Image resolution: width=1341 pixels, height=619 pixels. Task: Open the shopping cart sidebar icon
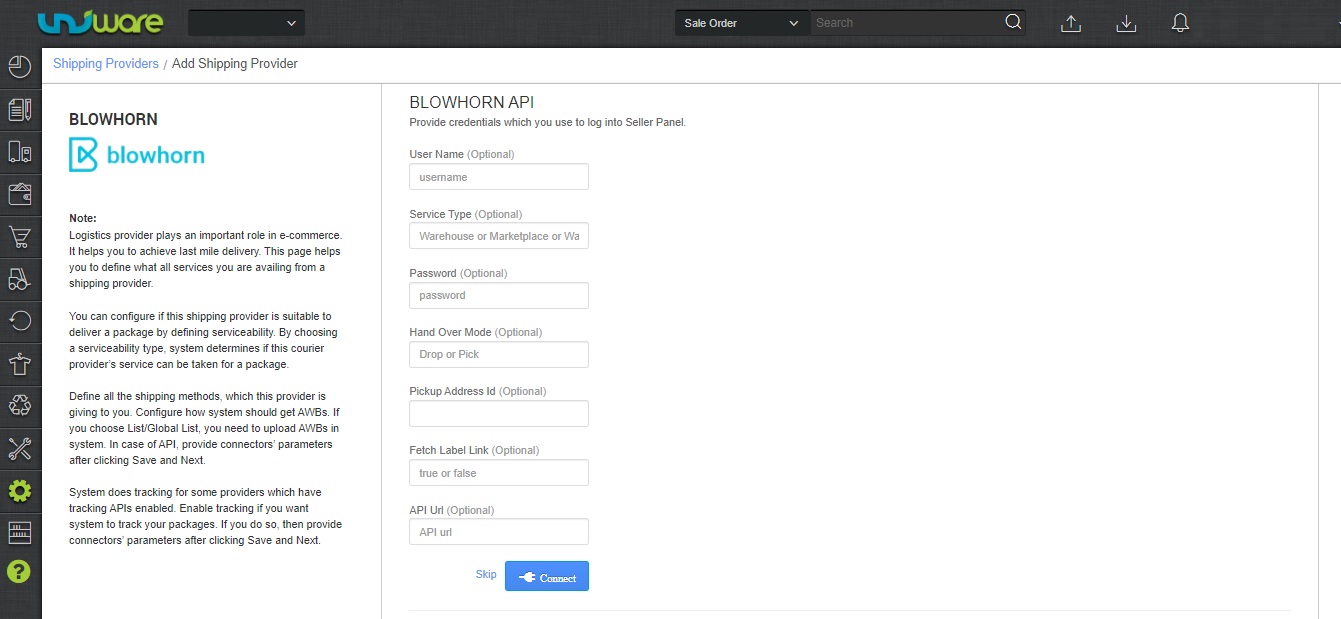[x=20, y=237]
